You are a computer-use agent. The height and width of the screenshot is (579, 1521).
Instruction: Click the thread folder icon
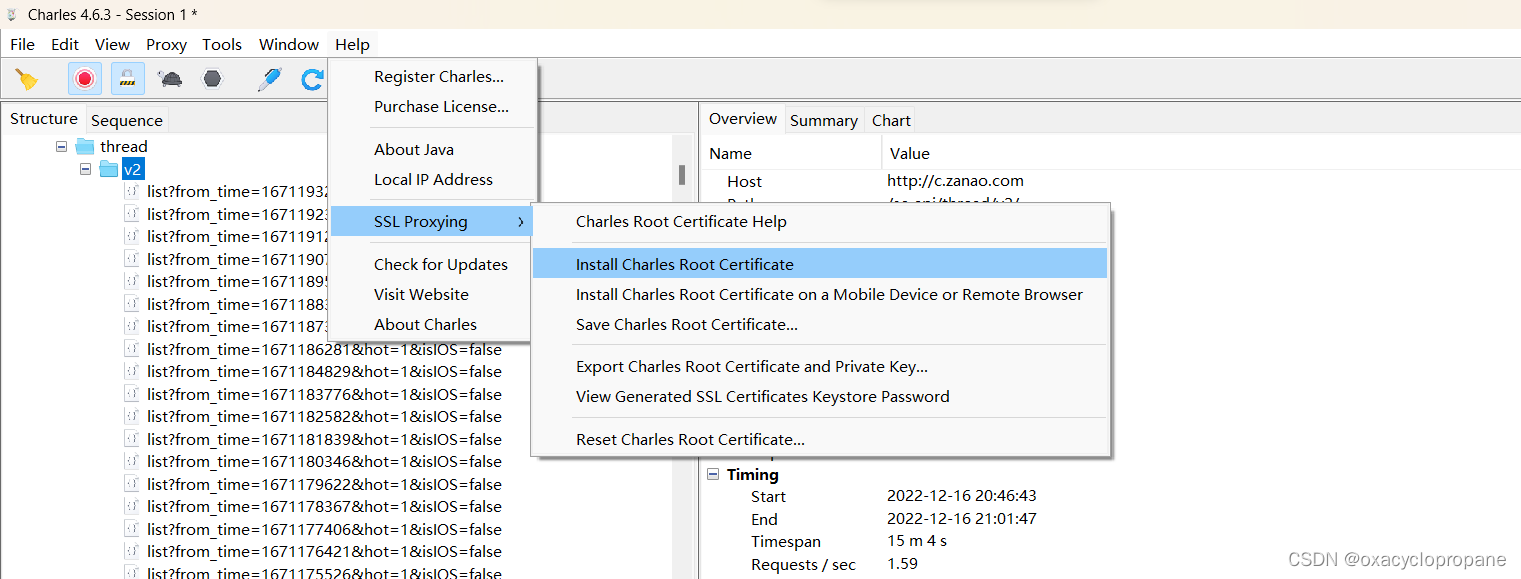(85, 147)
